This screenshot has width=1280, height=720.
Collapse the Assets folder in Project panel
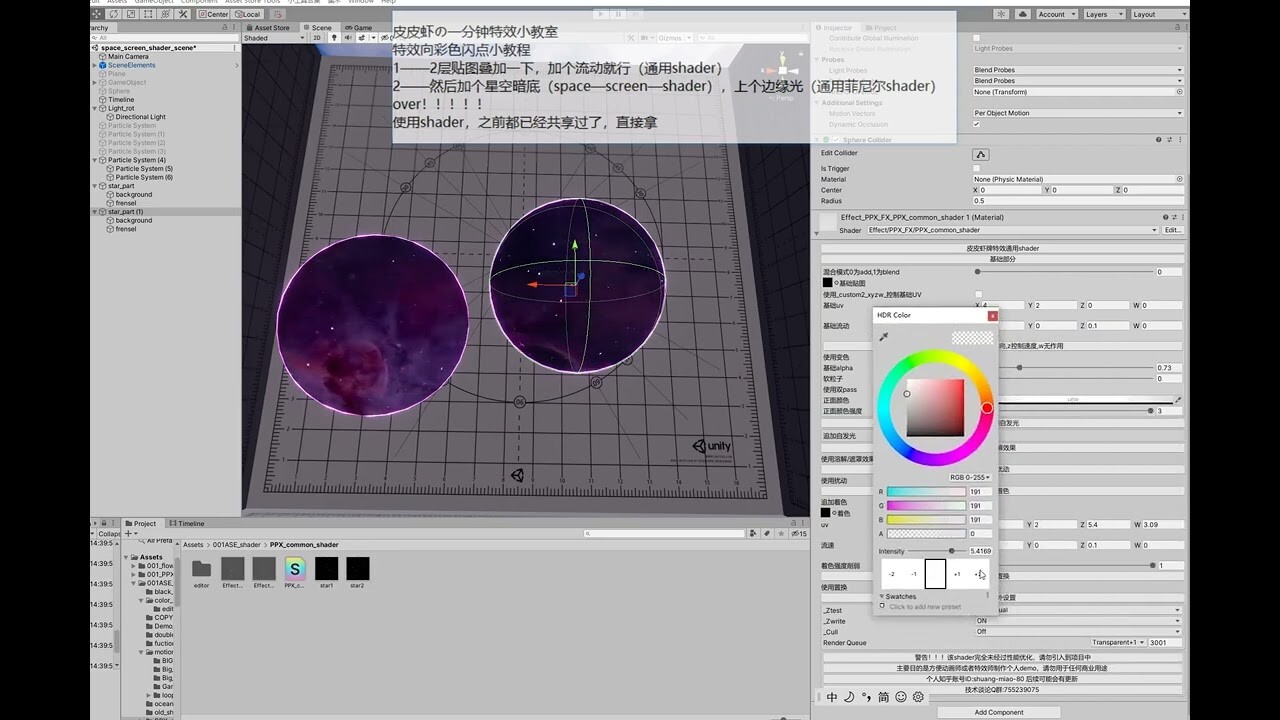[x=125, y=555]
